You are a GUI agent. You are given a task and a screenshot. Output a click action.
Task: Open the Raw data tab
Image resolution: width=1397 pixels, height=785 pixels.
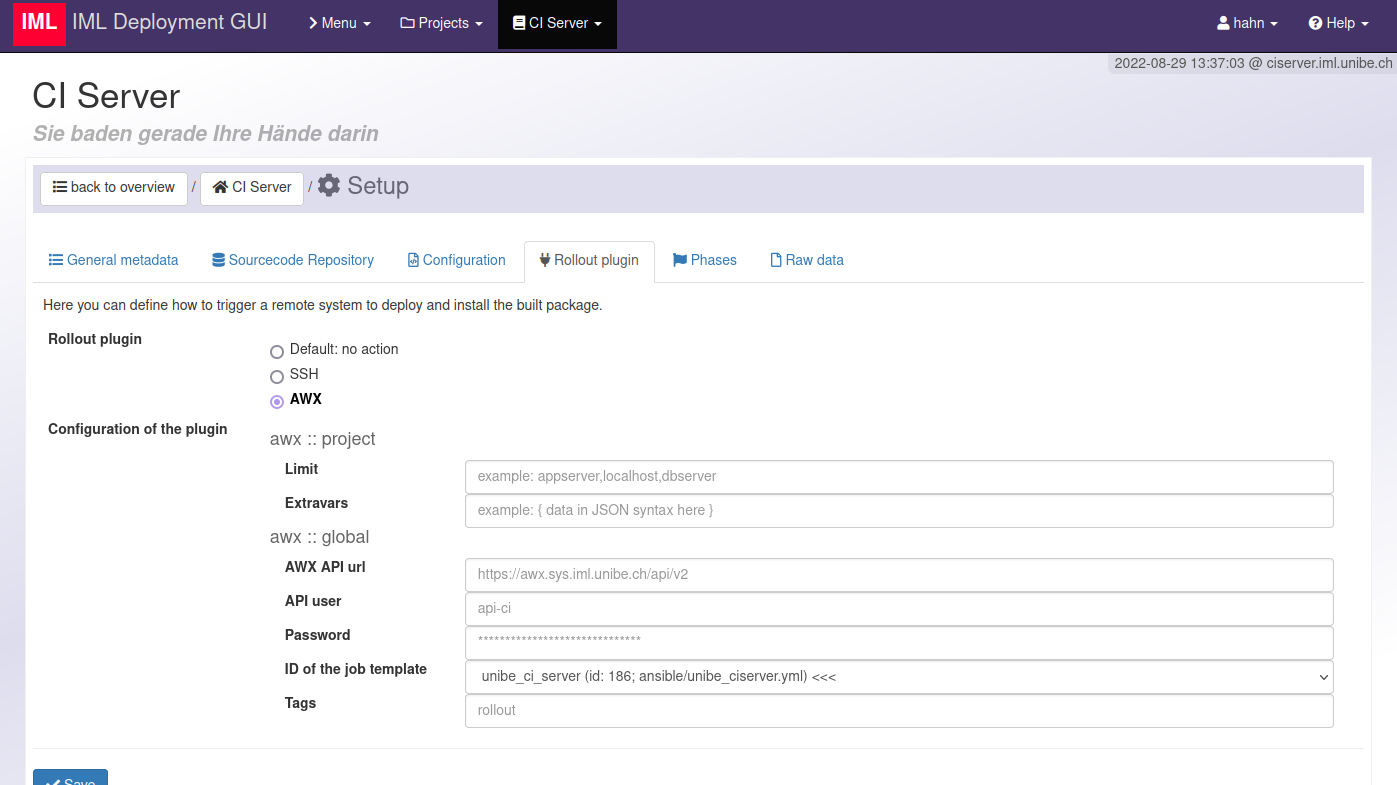click(807, 260)
